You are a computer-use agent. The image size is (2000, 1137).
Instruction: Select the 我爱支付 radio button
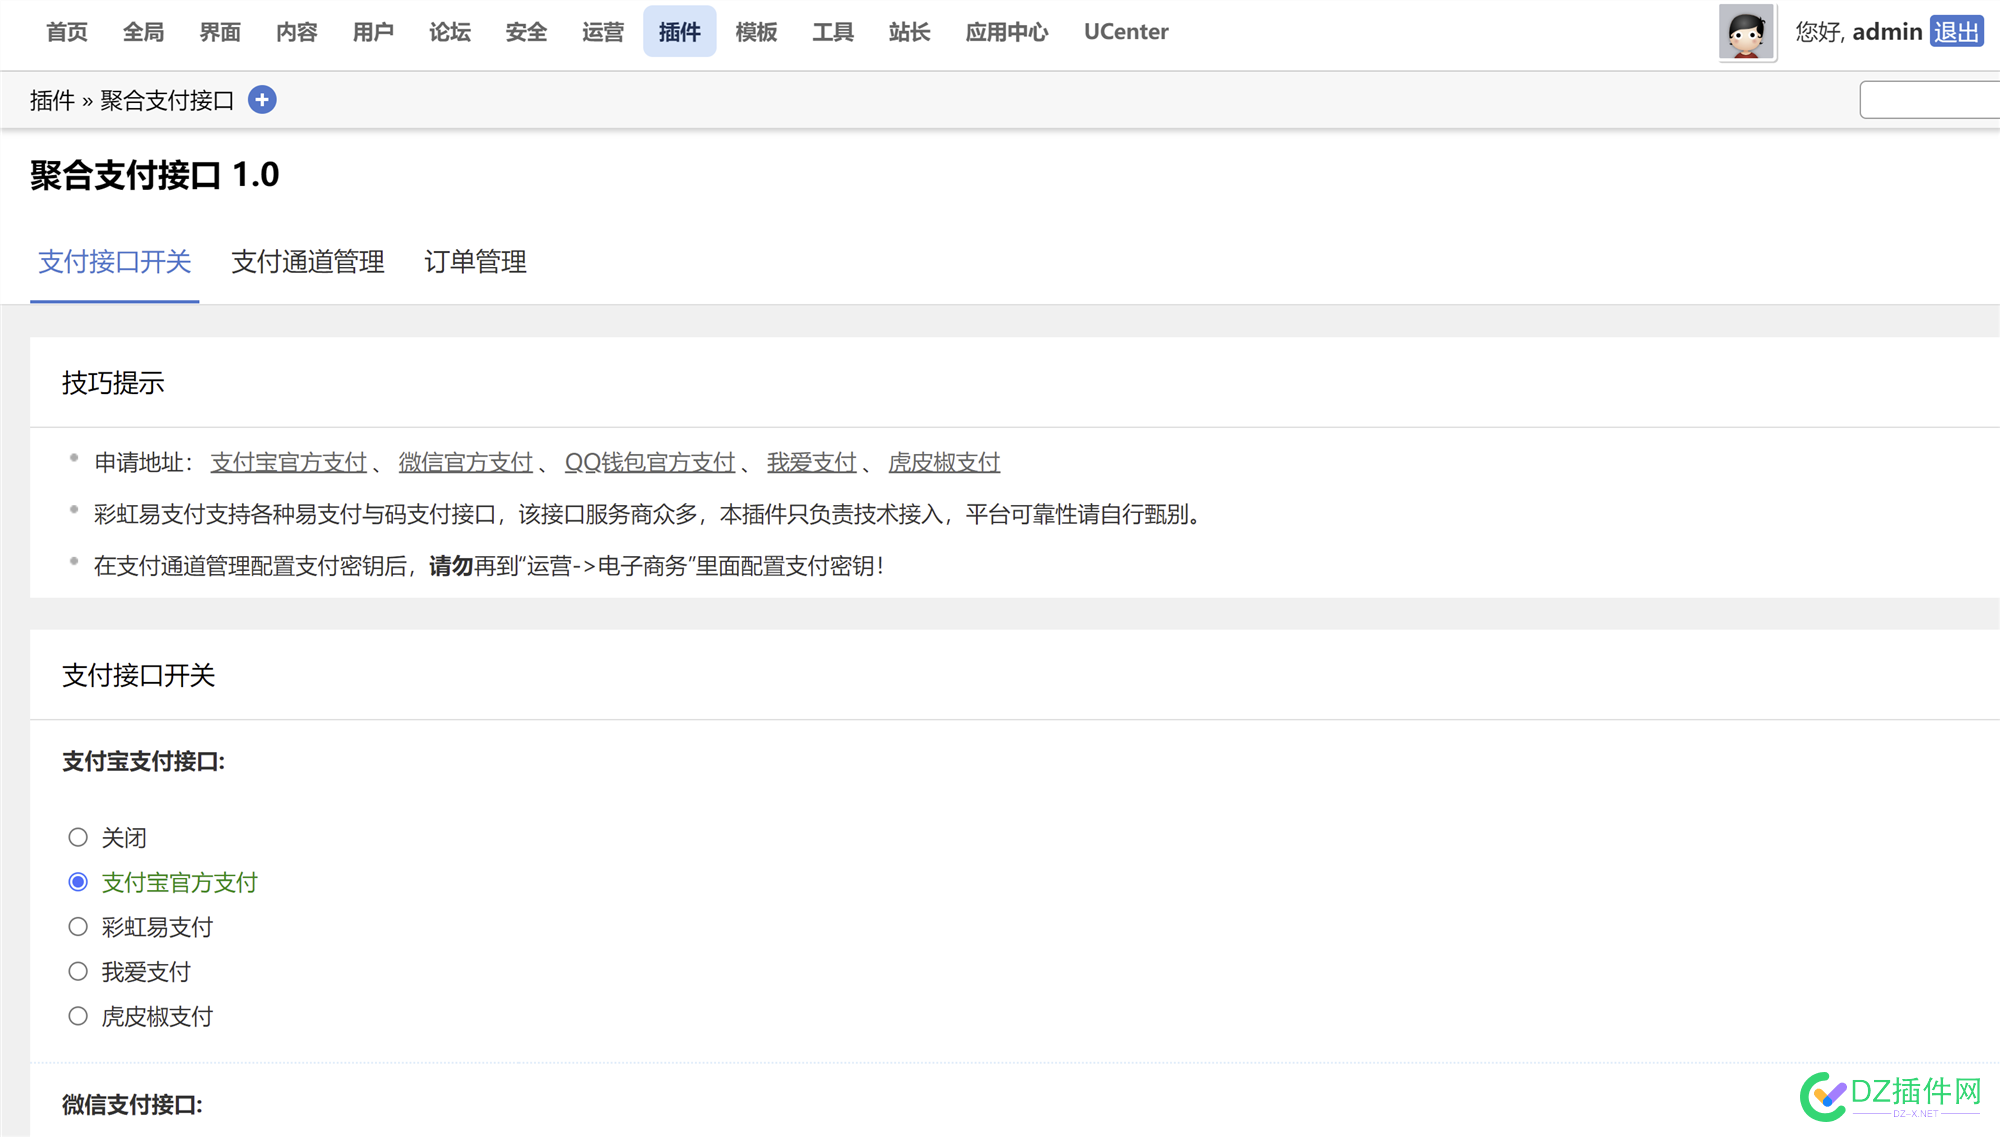[78, 971]
